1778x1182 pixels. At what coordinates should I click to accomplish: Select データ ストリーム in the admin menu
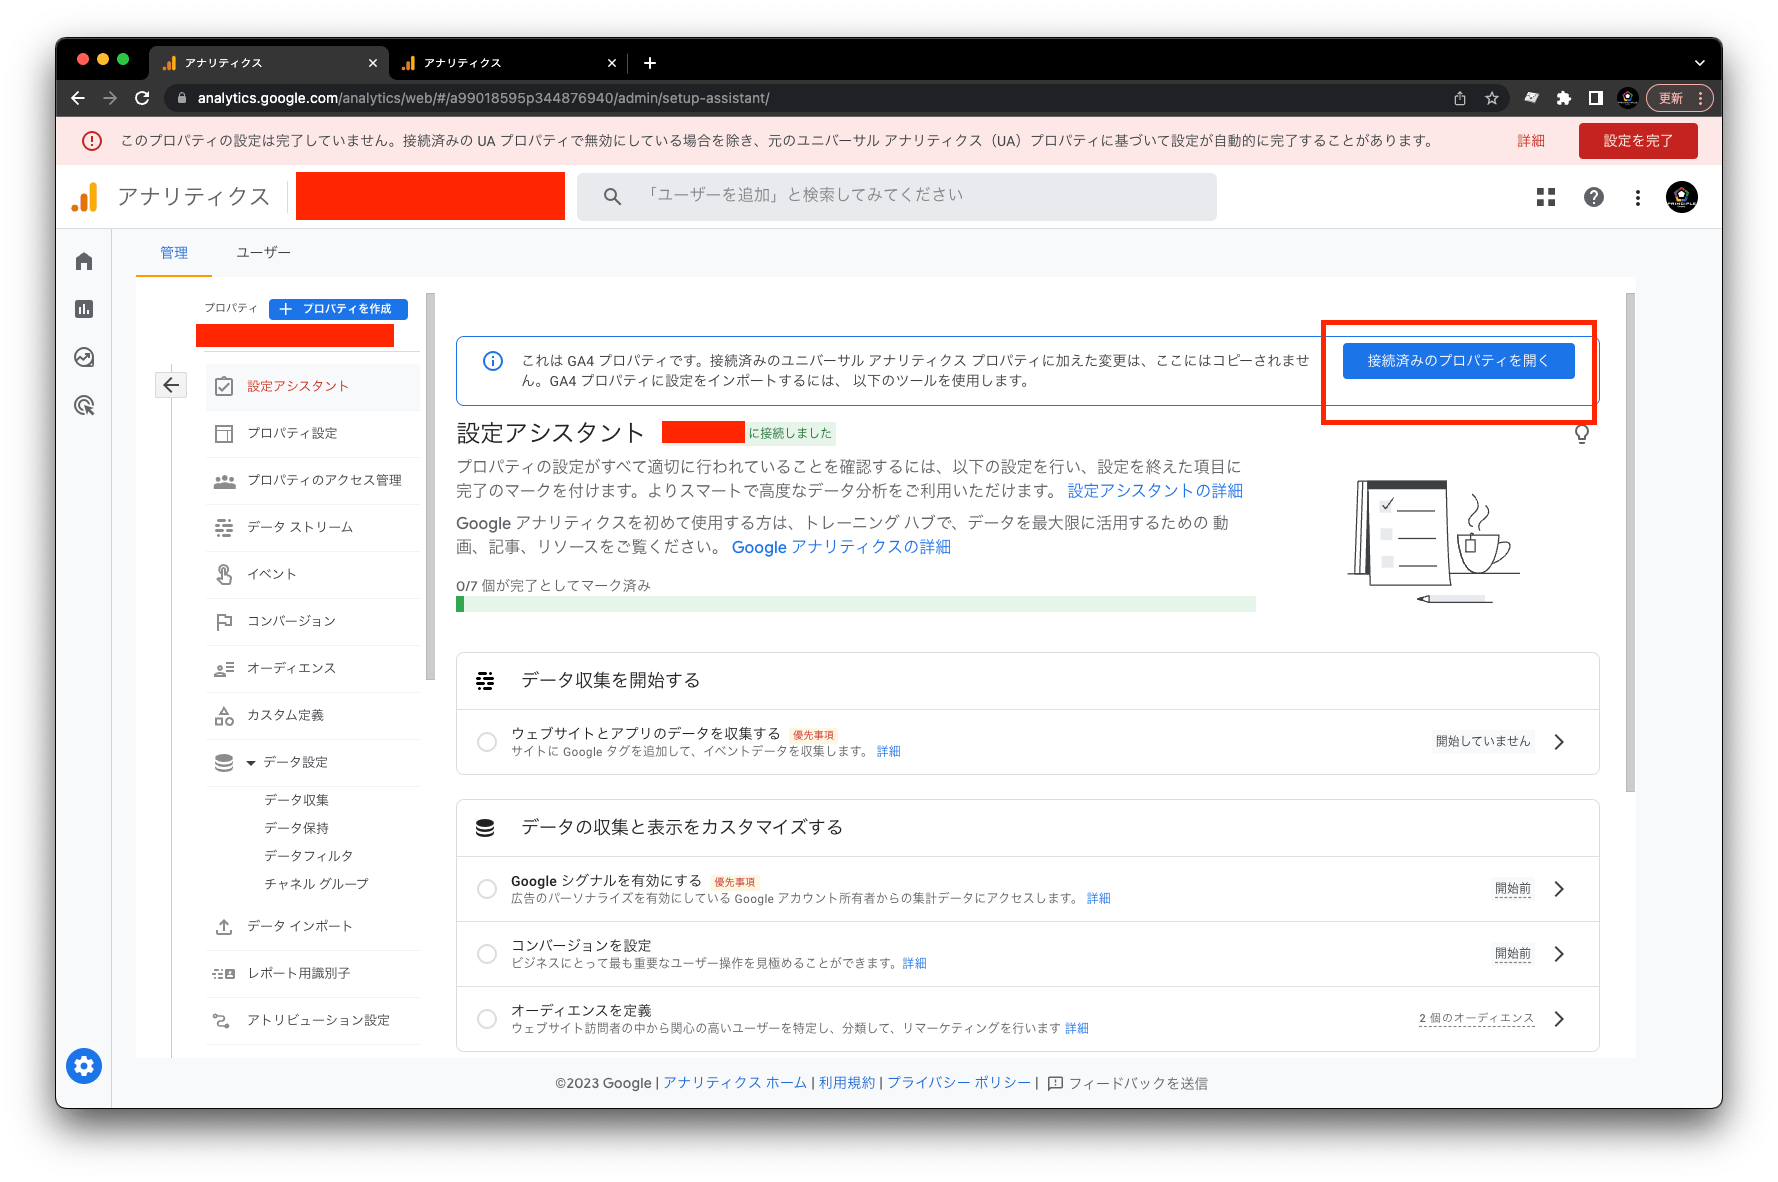300,527
